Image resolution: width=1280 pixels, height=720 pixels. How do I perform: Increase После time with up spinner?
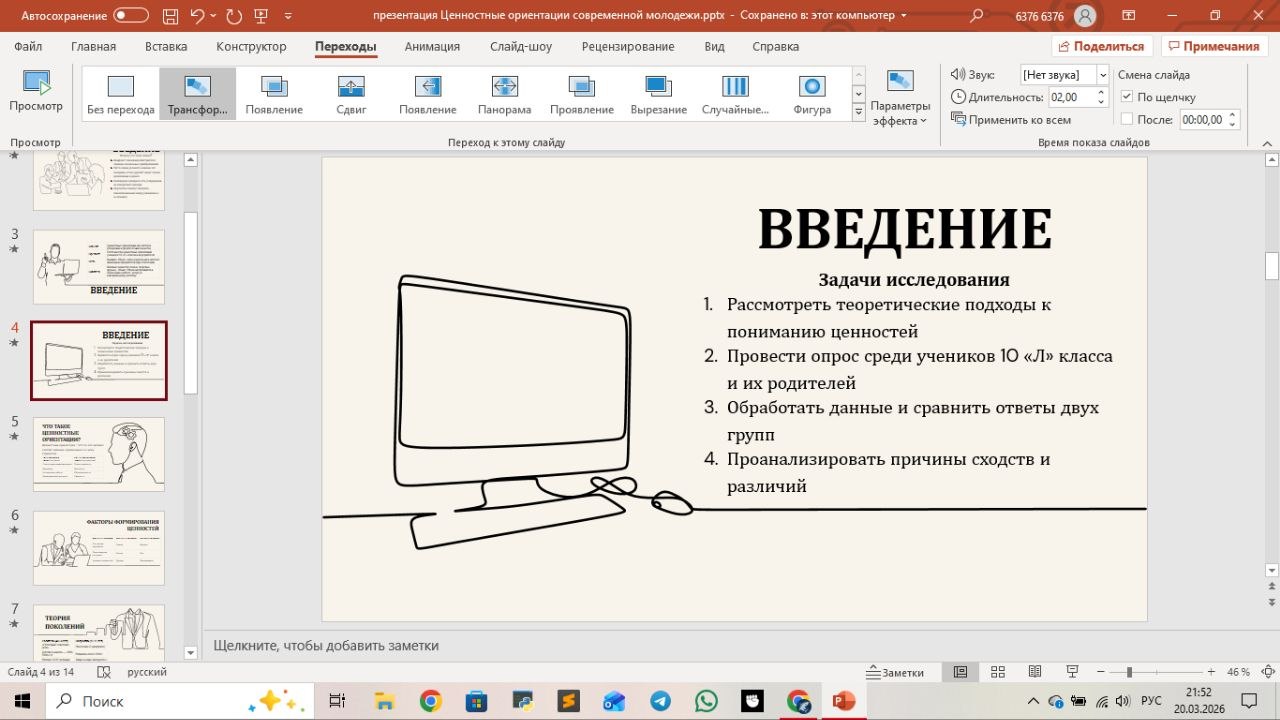pyautogui.click(x=1233, y=115)
